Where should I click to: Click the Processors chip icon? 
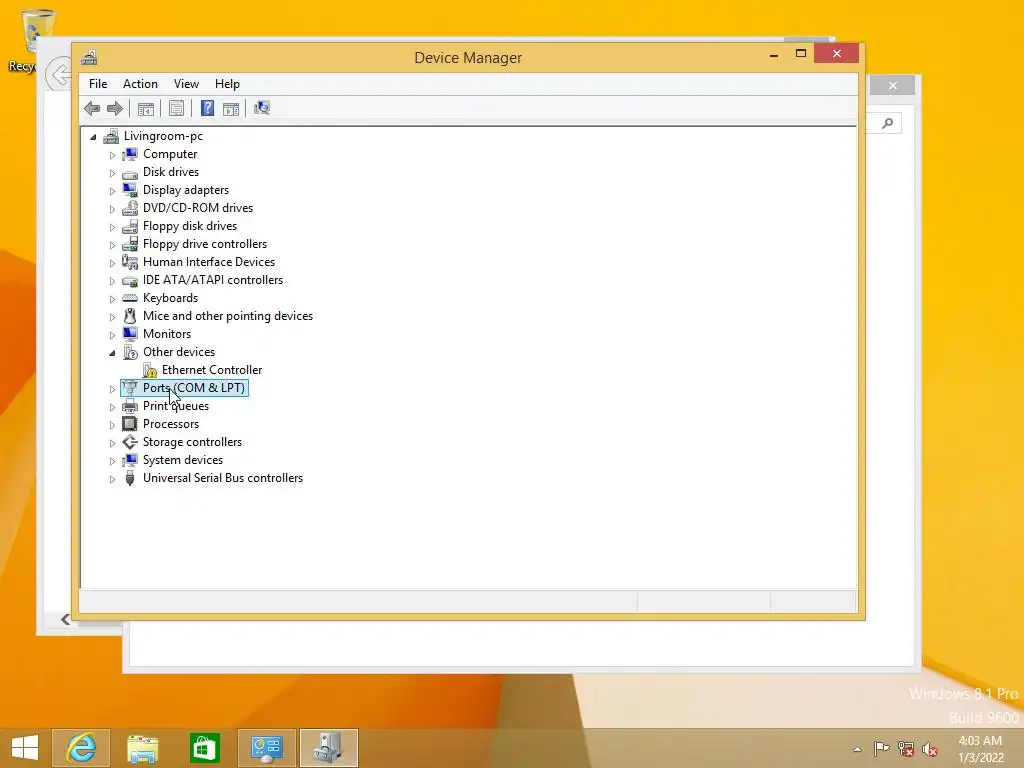click(x=130, y=424)
